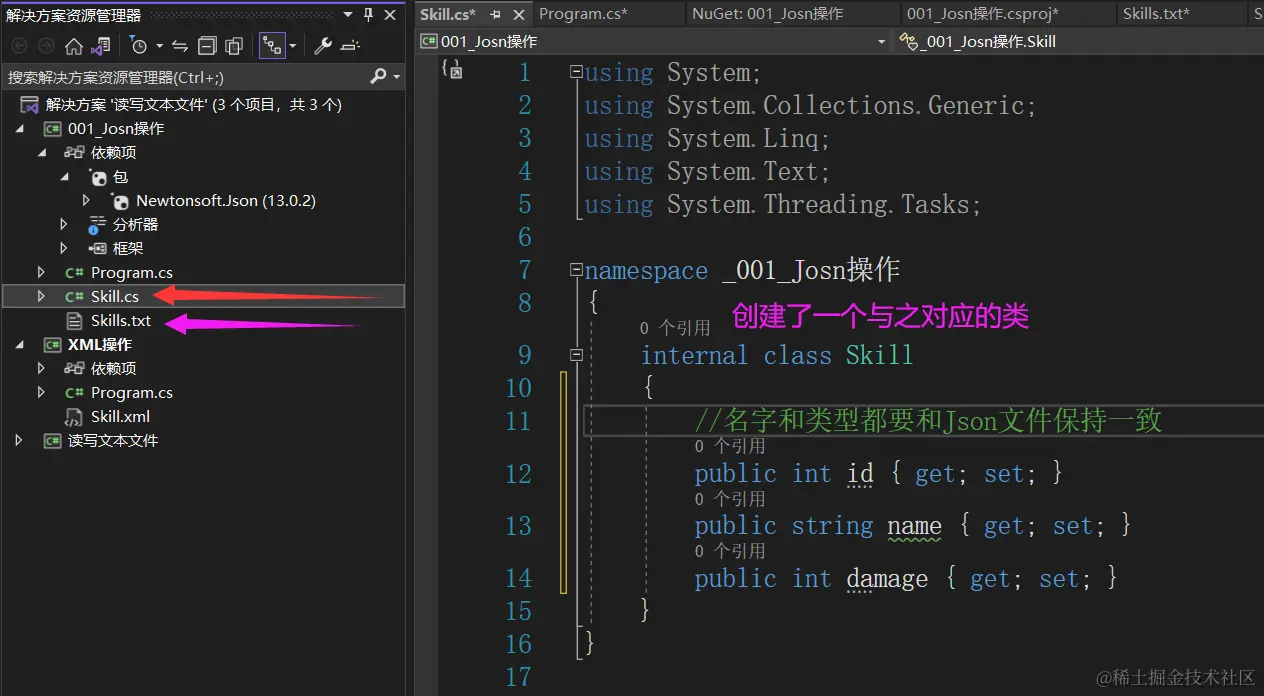
Task: Click the Home icon in Solution Explorer
Action: [74, 45]
